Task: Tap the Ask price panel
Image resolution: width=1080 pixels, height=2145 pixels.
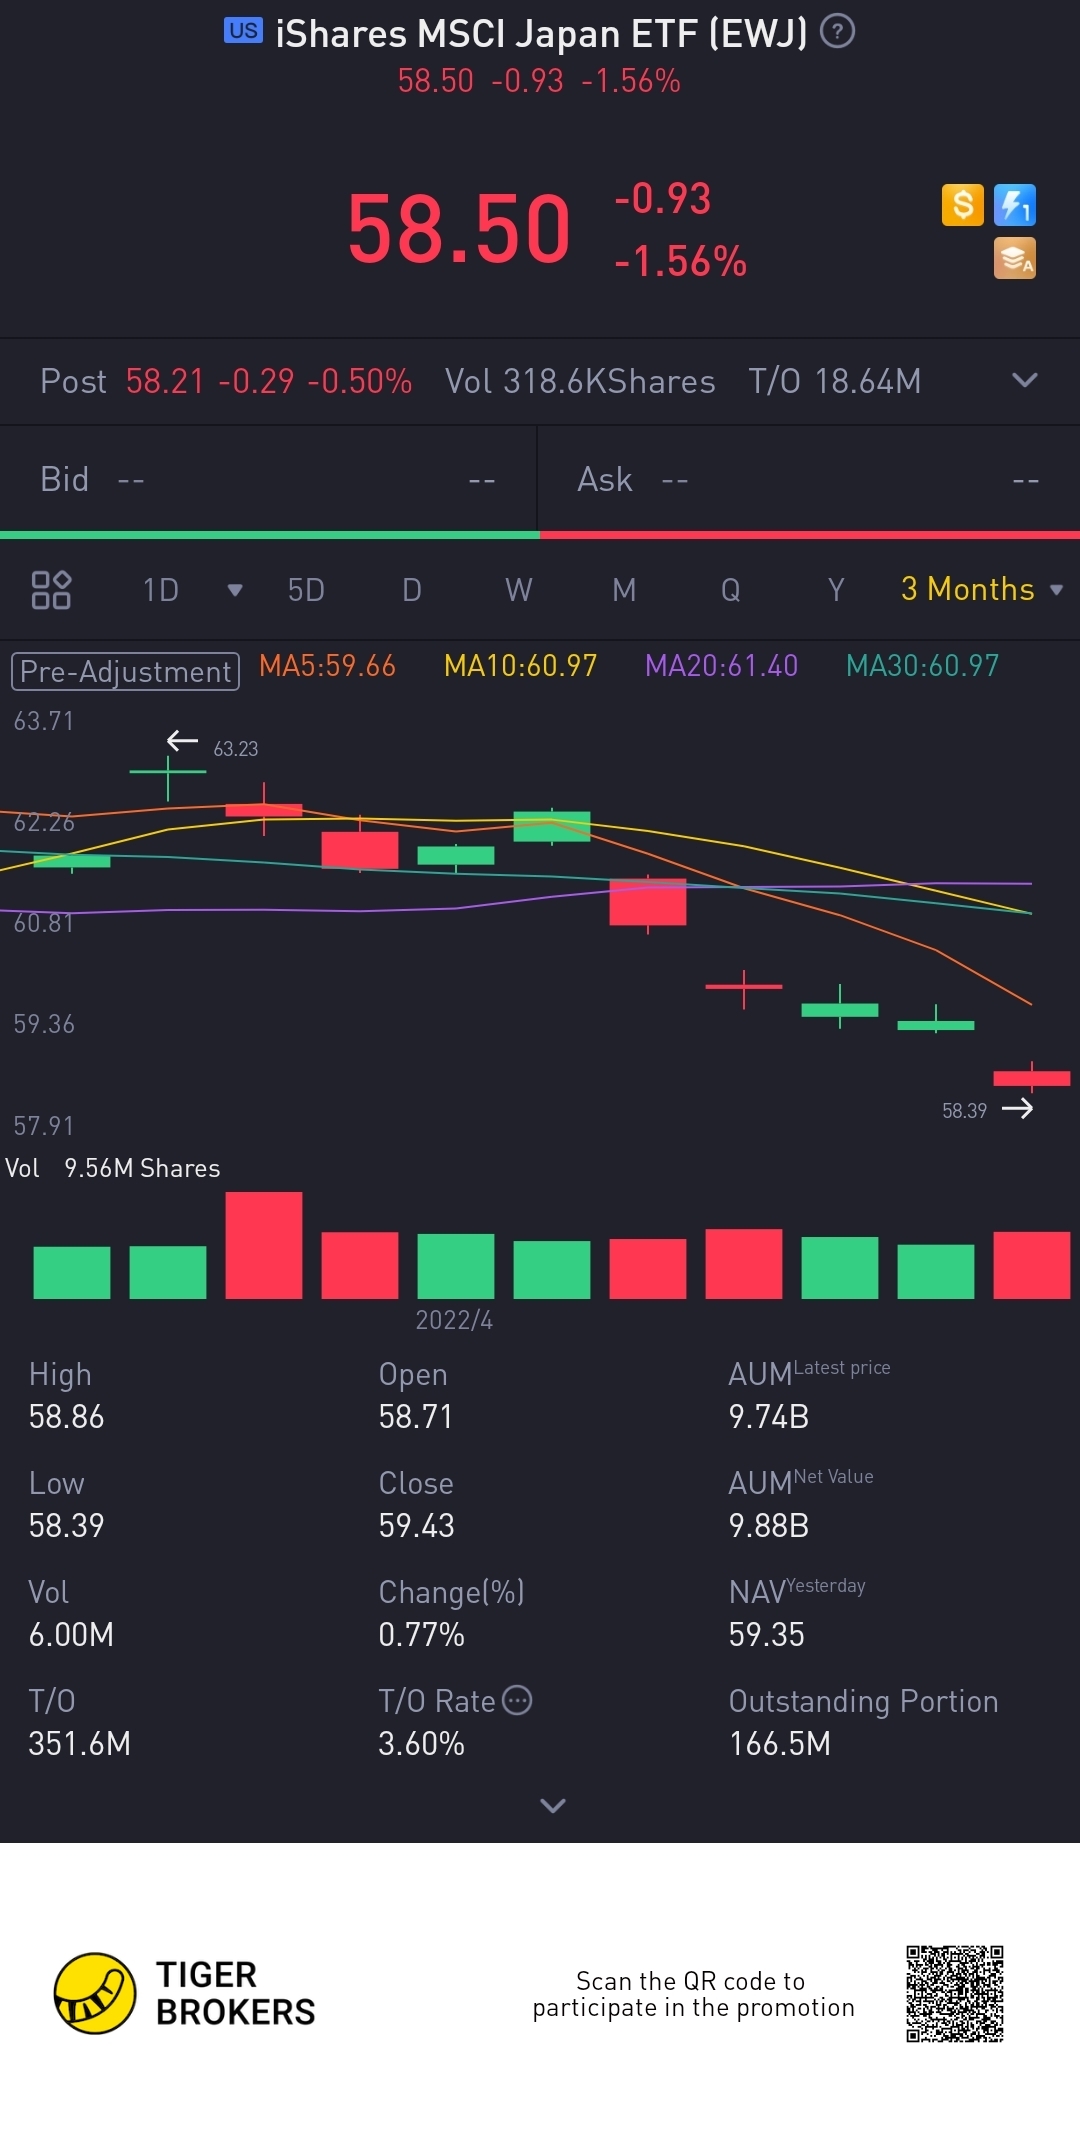Action: click(x=808, y=480)
